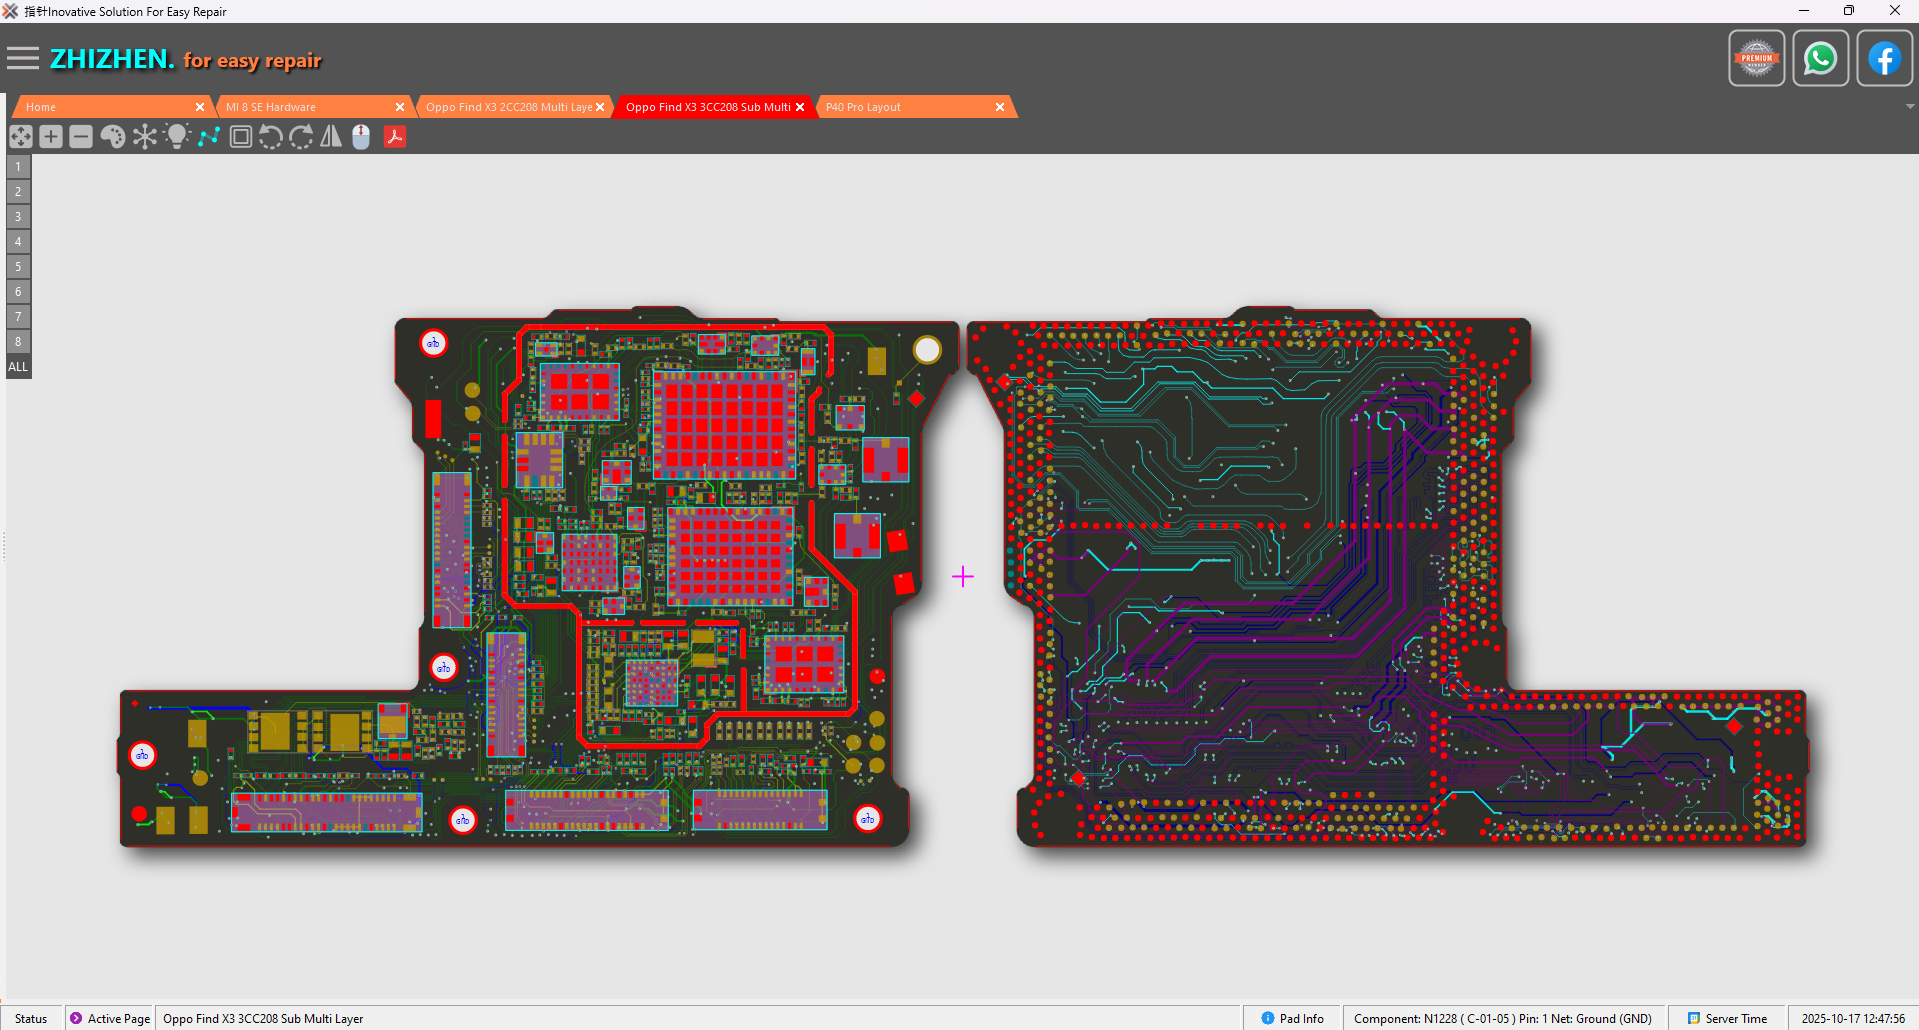Close the Oppo Find X3 2CC208 tab
The width and height of the screenshot is (1919, 1030).
tap(600, 107)
